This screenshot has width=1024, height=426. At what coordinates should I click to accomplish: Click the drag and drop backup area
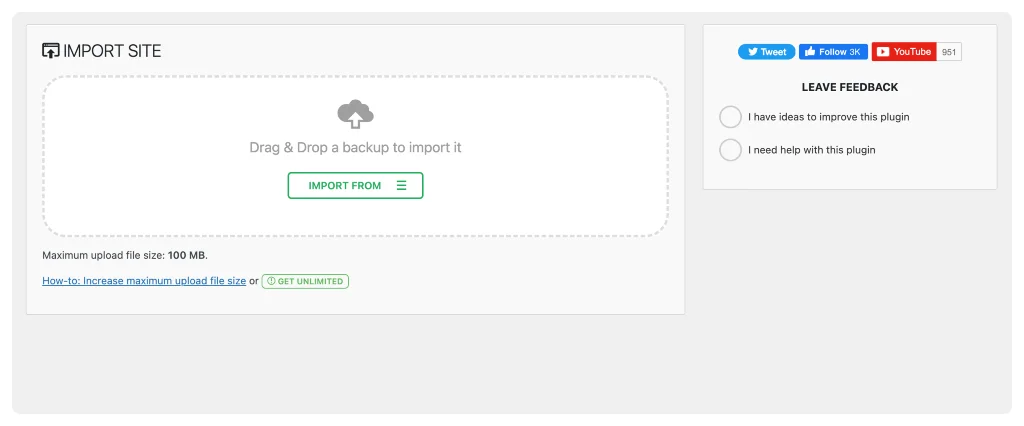355,156
